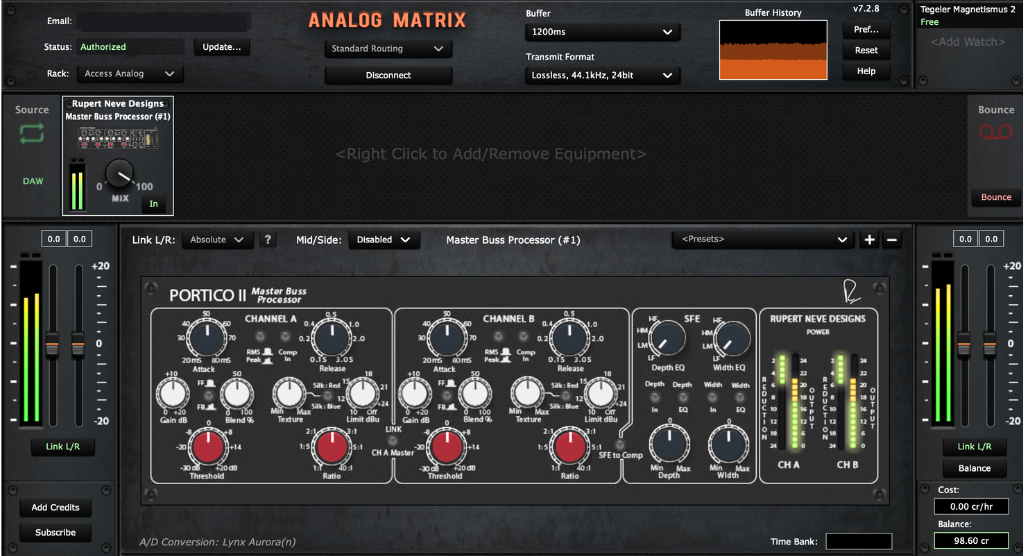Open the Transmit Format dropdown
This screenshot has width=1024, height=556.
[x=602, y=75]
